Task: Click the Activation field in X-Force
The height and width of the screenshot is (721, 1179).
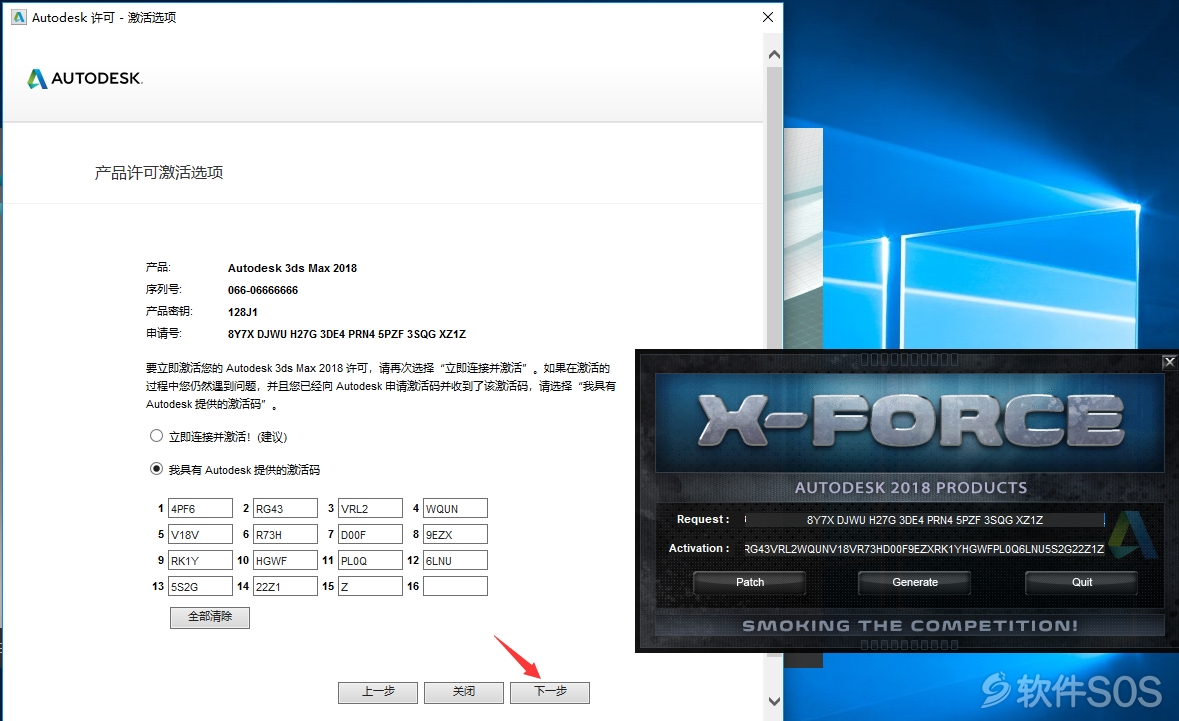Action: 924,549
